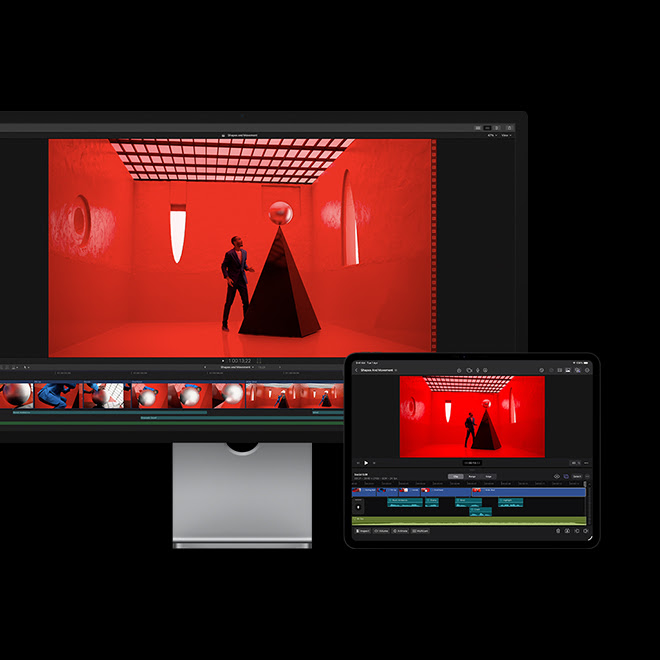This screenshot has height=660, width=660.
Task: Go back in Mac timeline history arrow
Action: pyautogui.click(x=205, y=367)
